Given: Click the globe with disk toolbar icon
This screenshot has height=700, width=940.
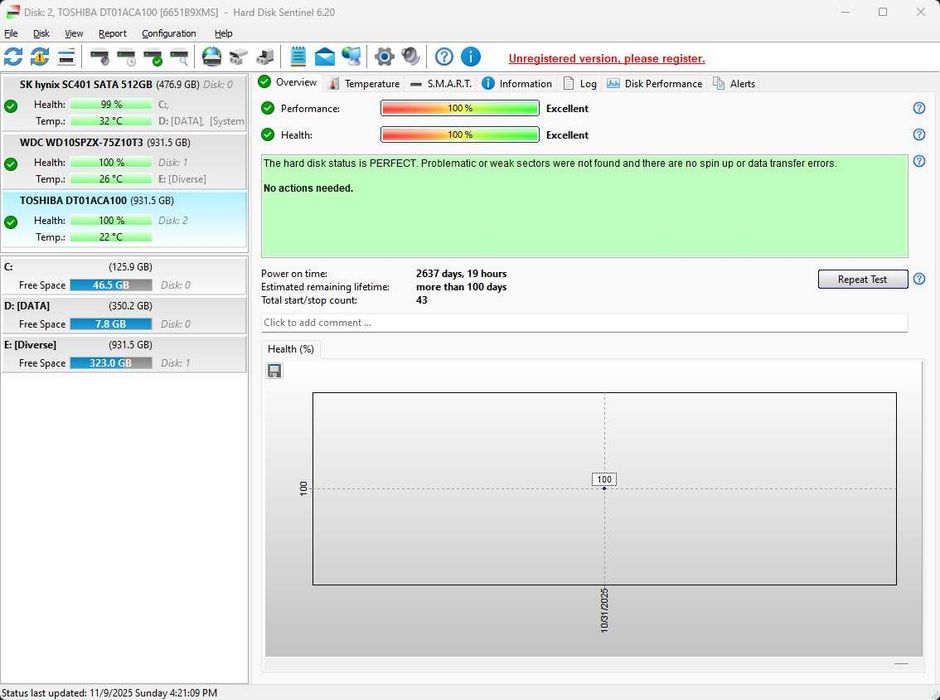Looking at the screenshot, I should pyautogui.click(x=212, y=58).
